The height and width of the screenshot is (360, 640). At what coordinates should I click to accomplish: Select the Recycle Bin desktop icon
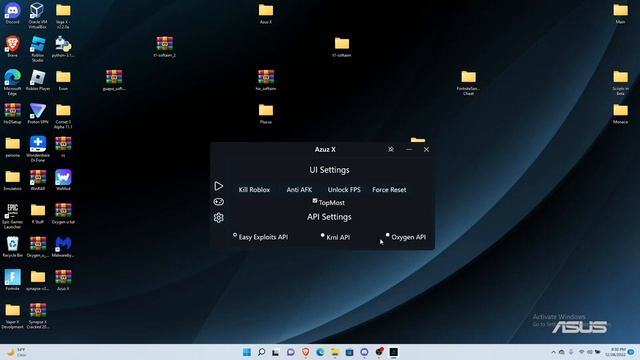(x=12, y=247)
